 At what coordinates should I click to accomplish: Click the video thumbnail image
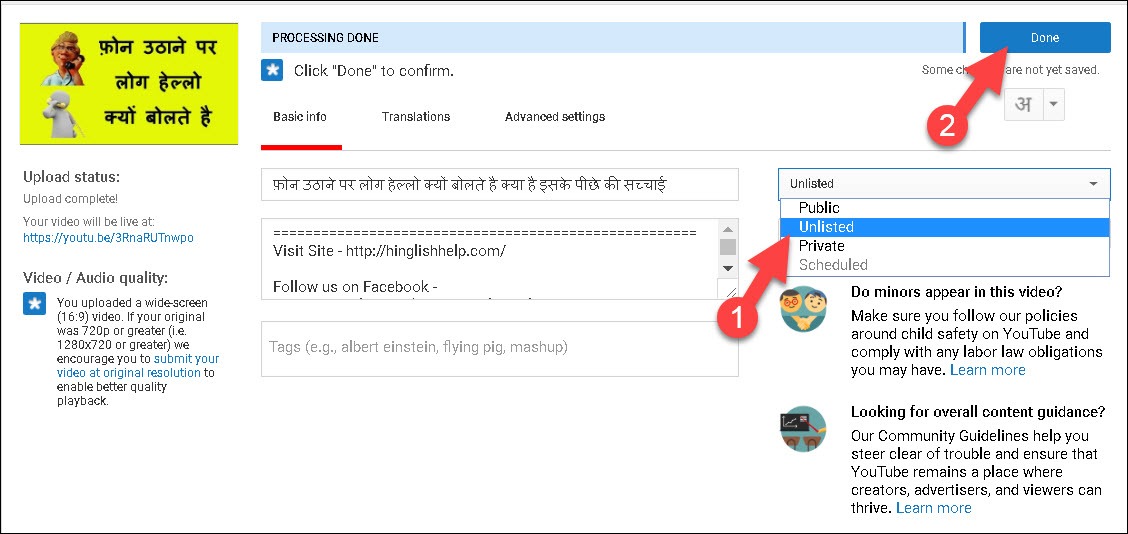pyautogui.click(x=129, y=84)
